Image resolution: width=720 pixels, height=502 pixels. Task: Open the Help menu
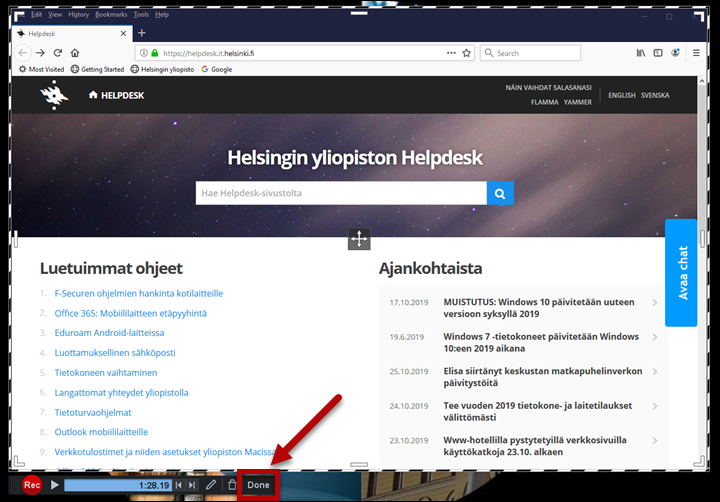click(162, 15)
